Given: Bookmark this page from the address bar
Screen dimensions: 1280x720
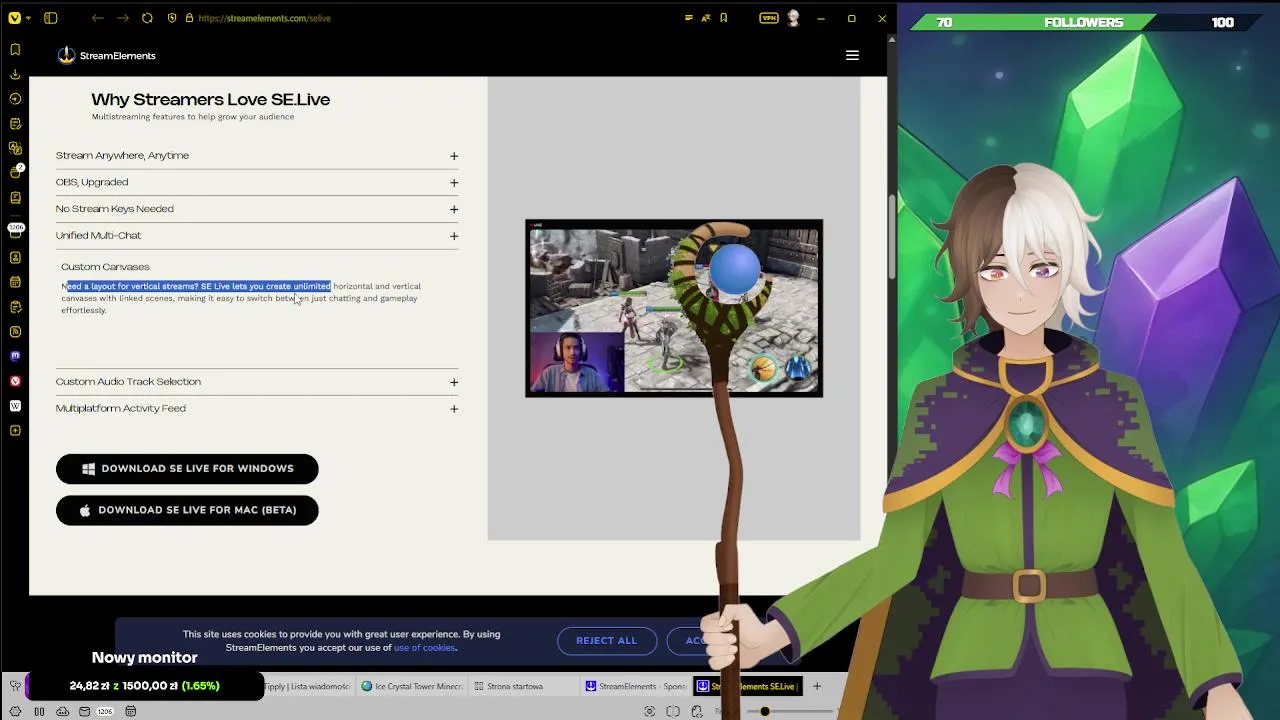Looking at the screenshot, I should tap(724, 18).
